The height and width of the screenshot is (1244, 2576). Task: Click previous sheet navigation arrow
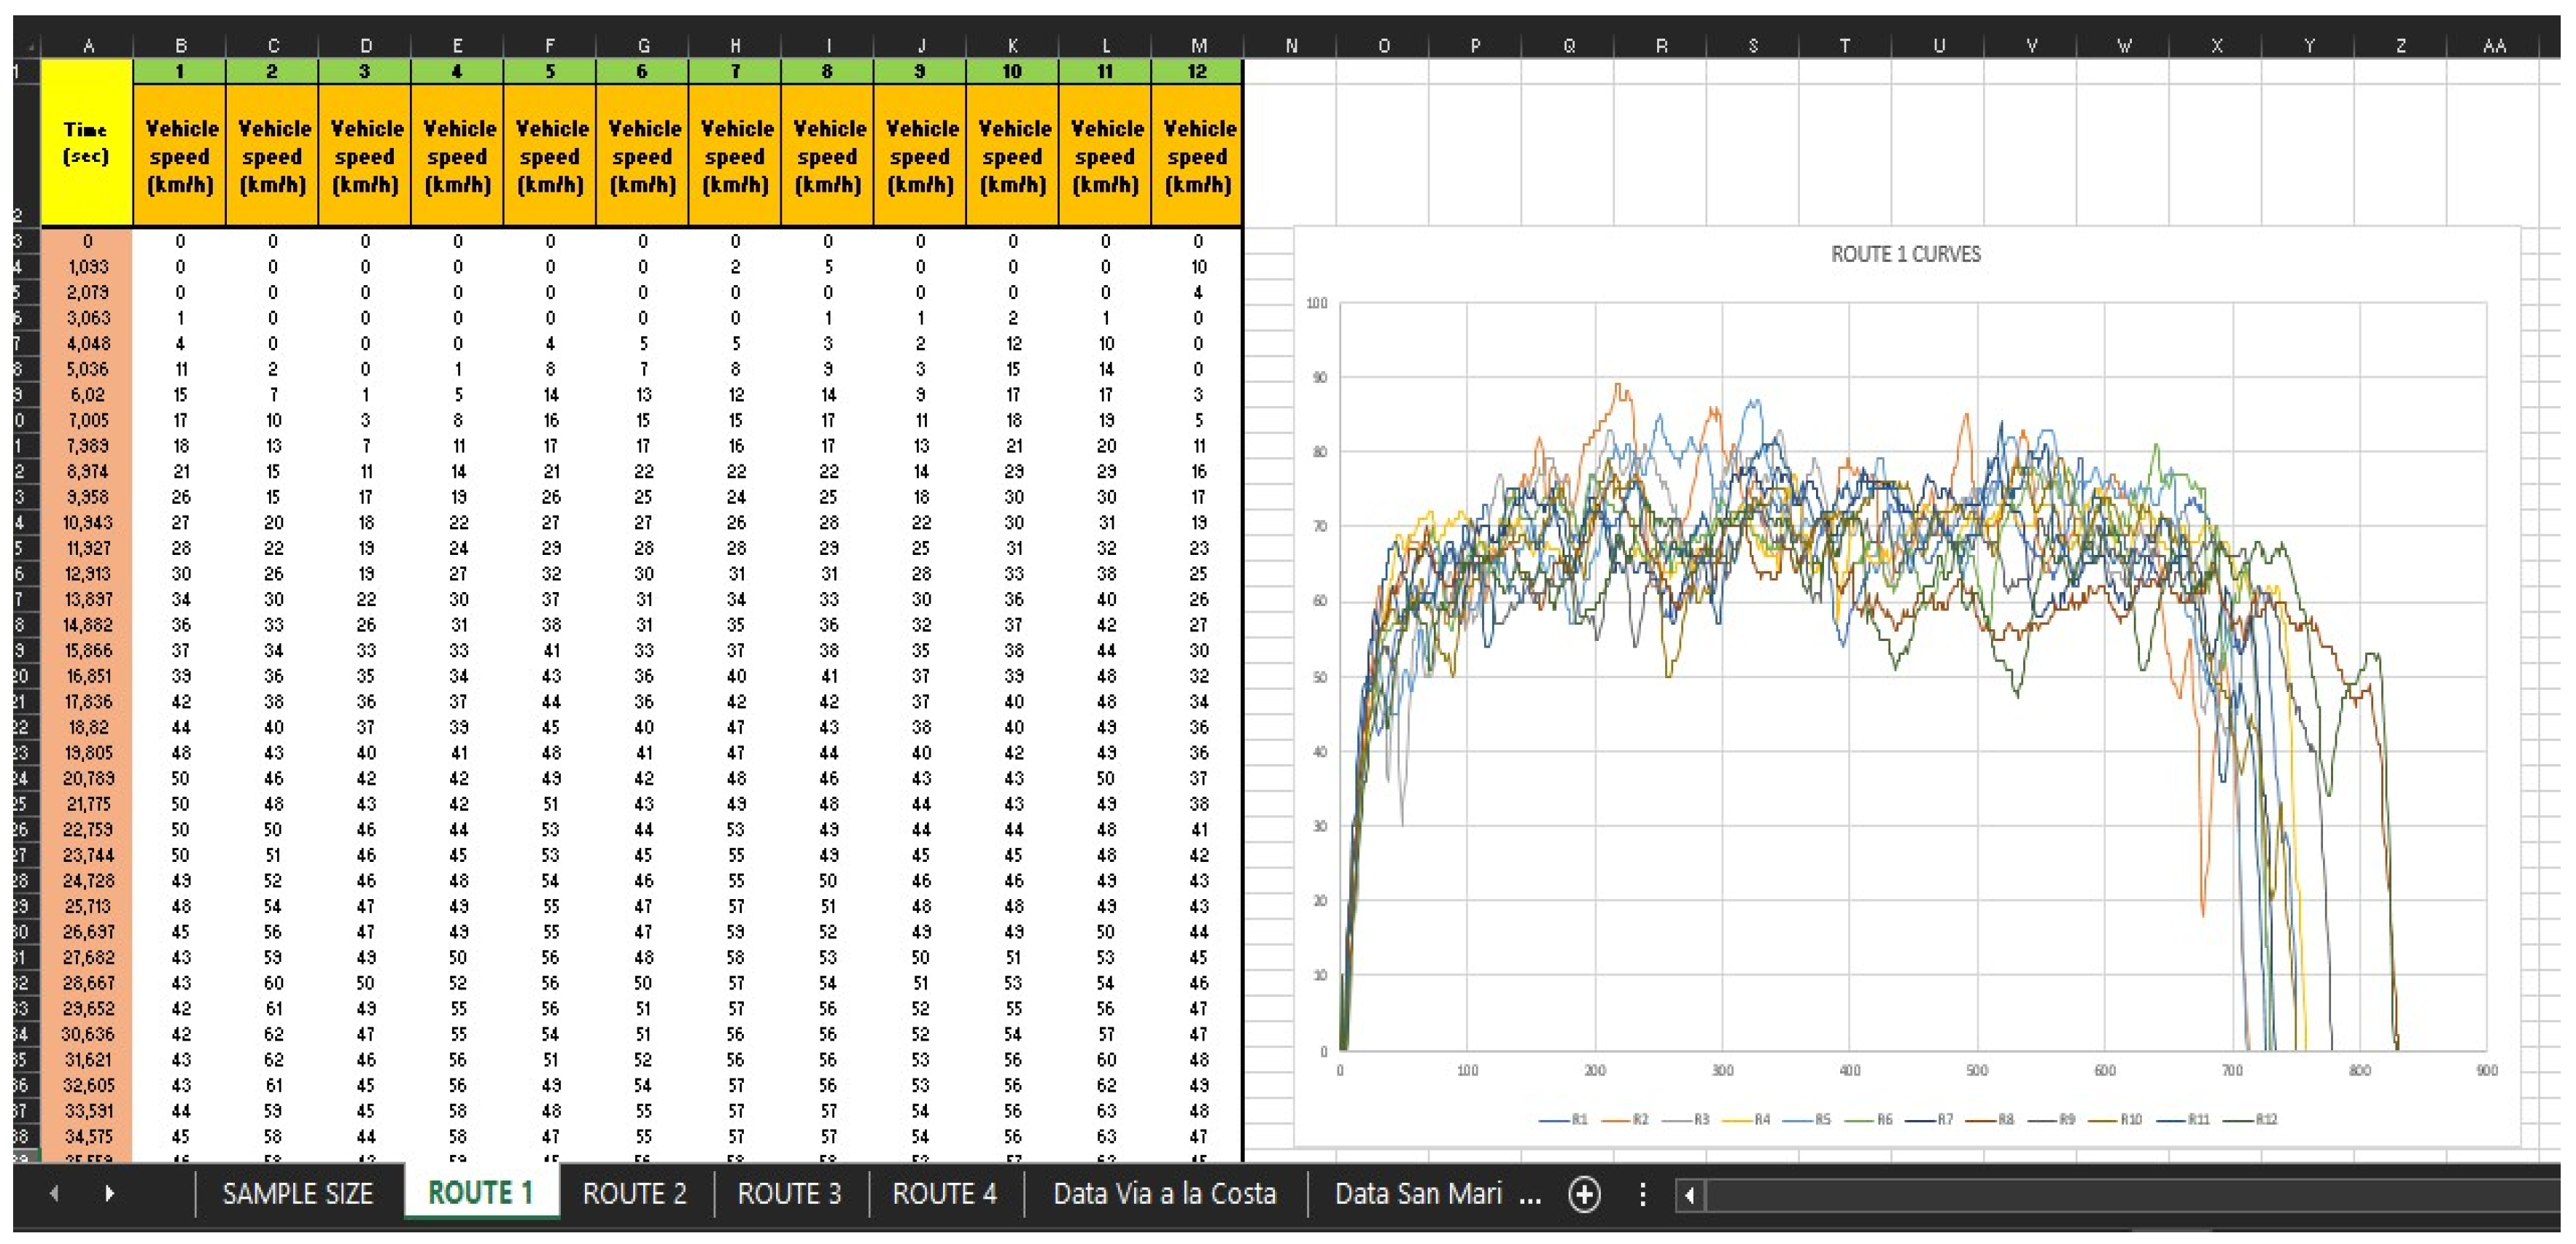(x=54, y=1193)
